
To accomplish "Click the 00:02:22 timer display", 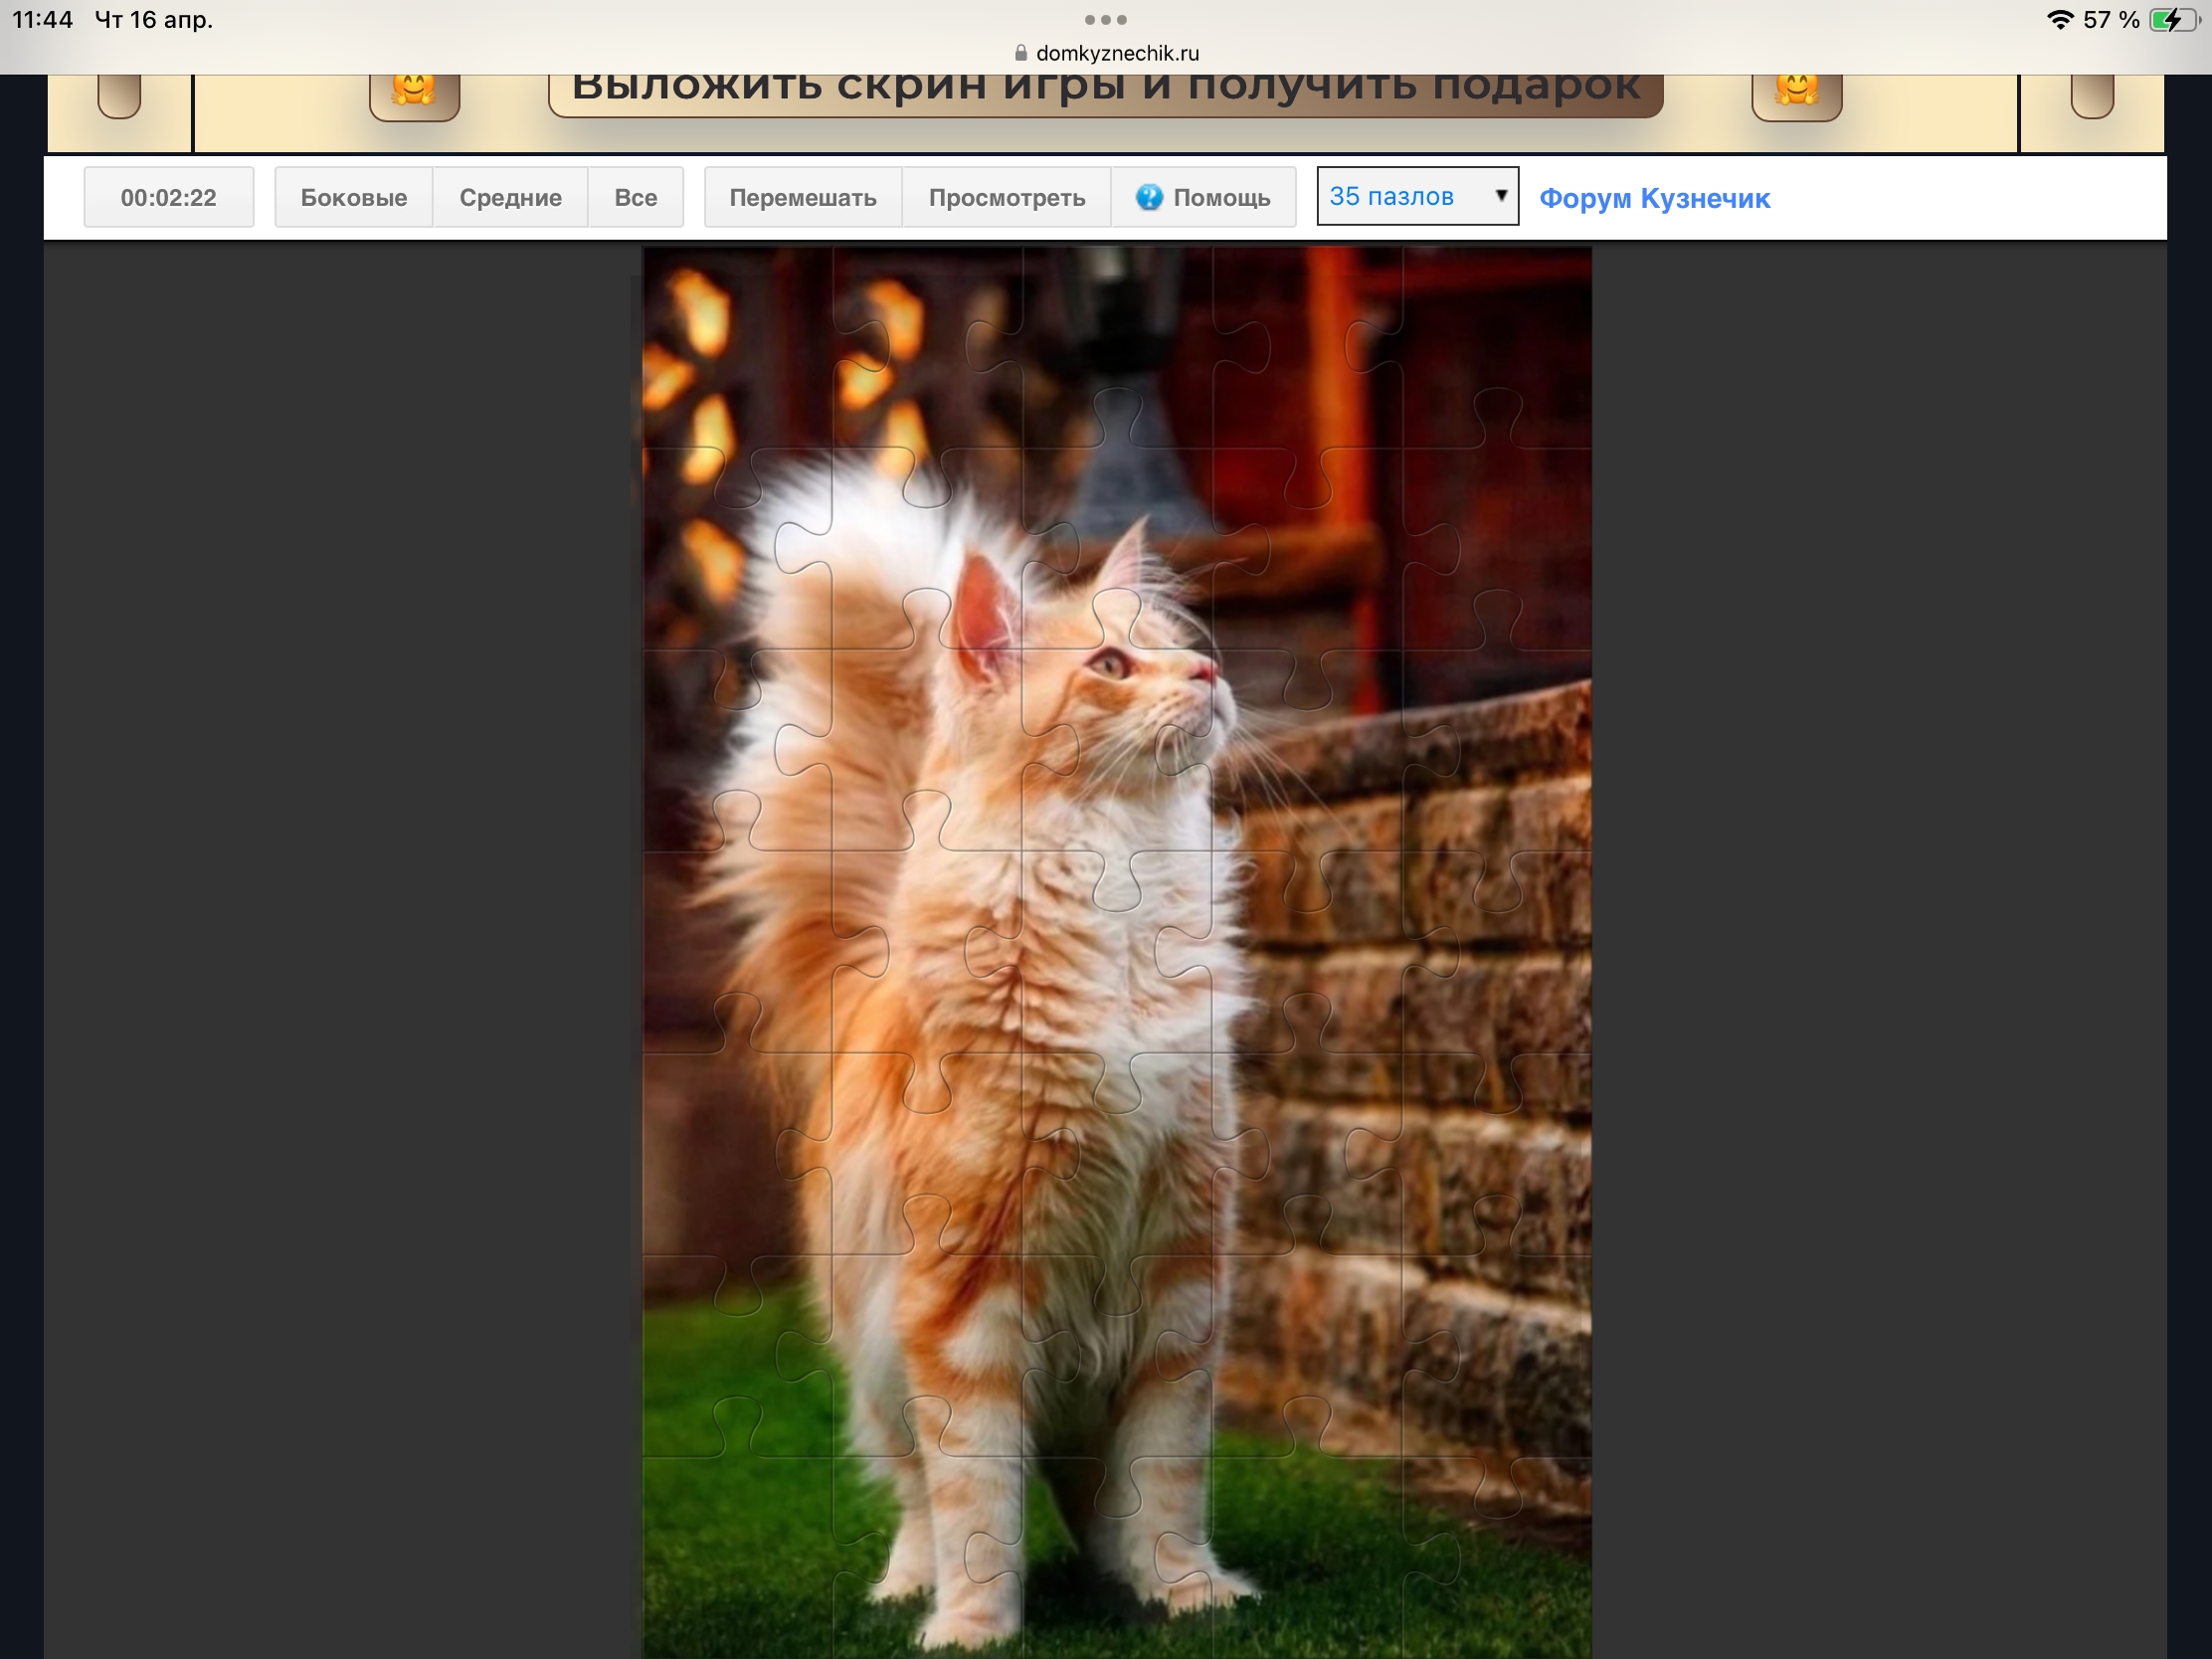I will [169, 198].
